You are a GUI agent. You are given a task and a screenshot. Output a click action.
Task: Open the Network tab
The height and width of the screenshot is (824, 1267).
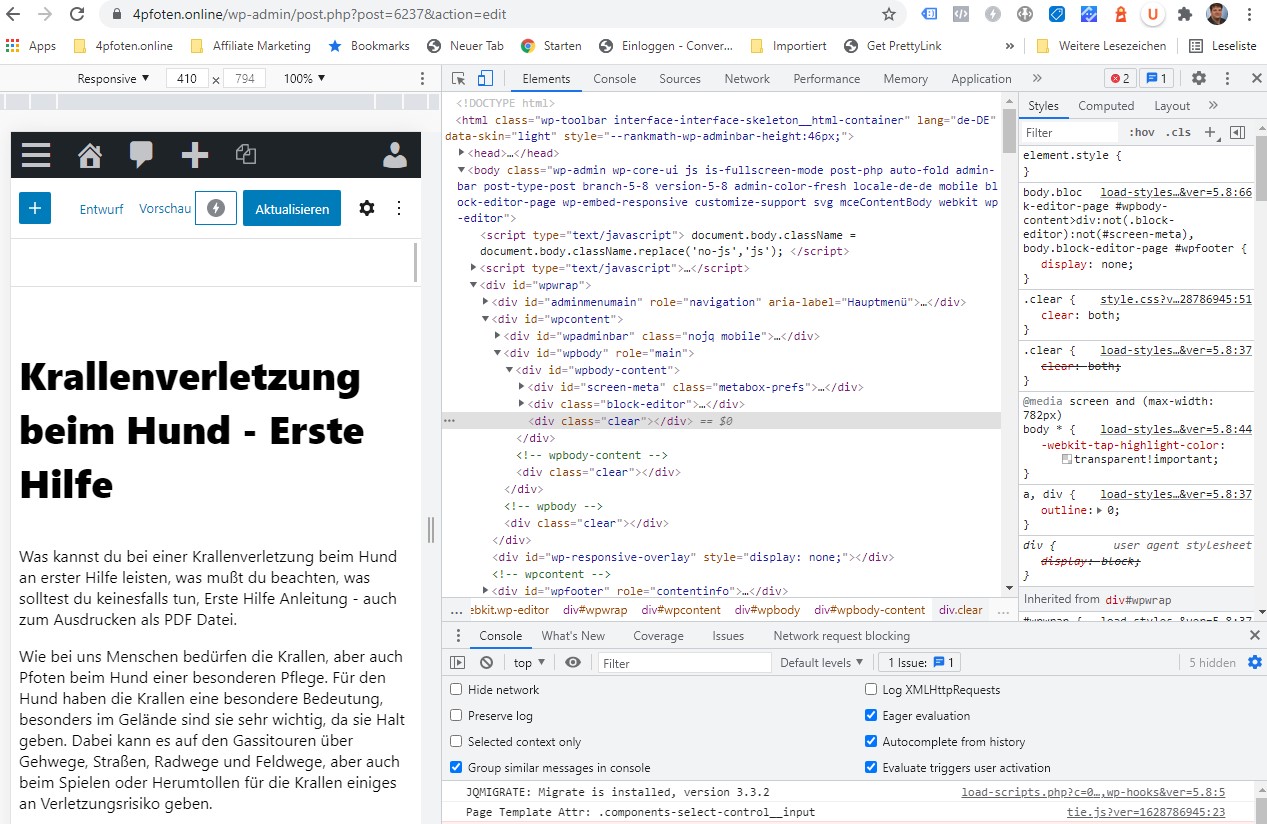(747, 79)
